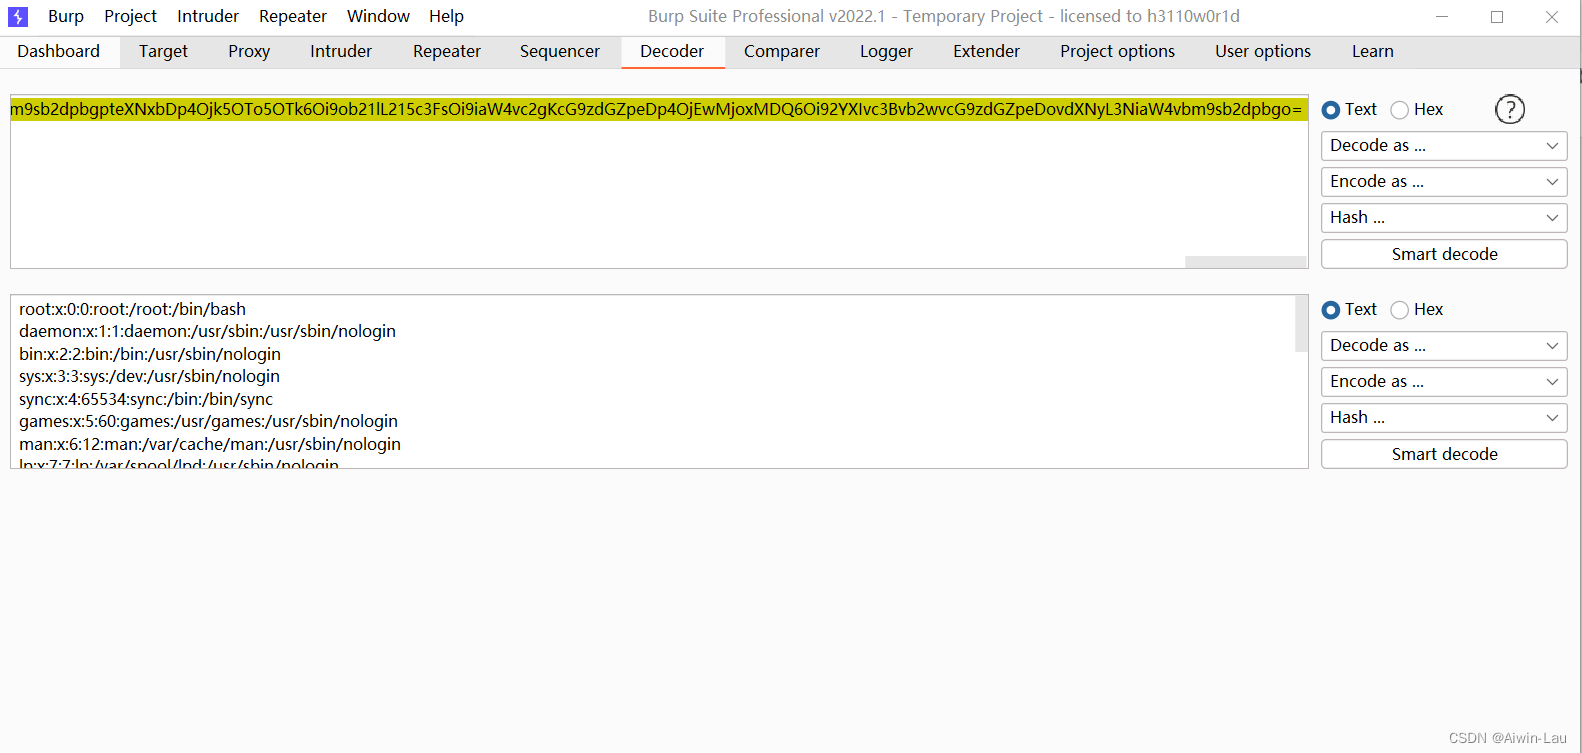
Task: Switch to the Logger tab
Action: click(x=886, y=52)
